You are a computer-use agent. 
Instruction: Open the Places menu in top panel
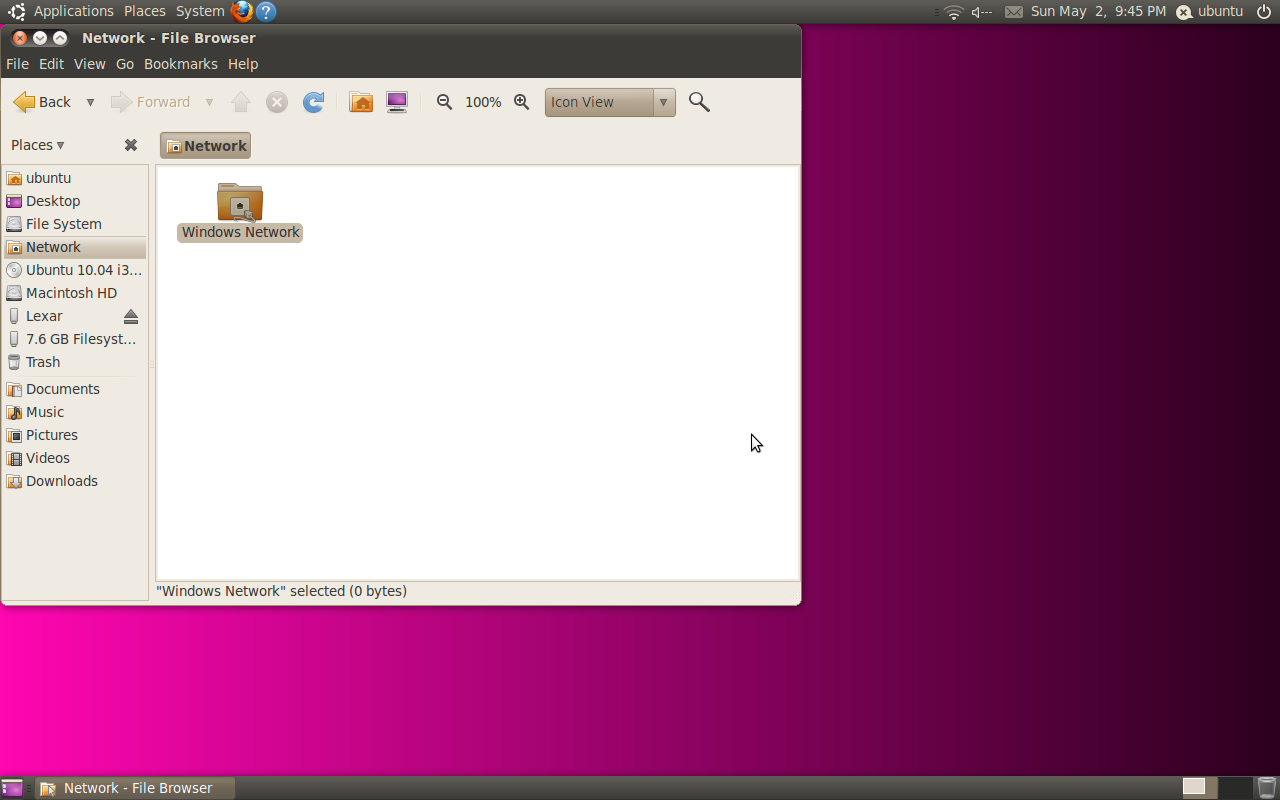145,11
